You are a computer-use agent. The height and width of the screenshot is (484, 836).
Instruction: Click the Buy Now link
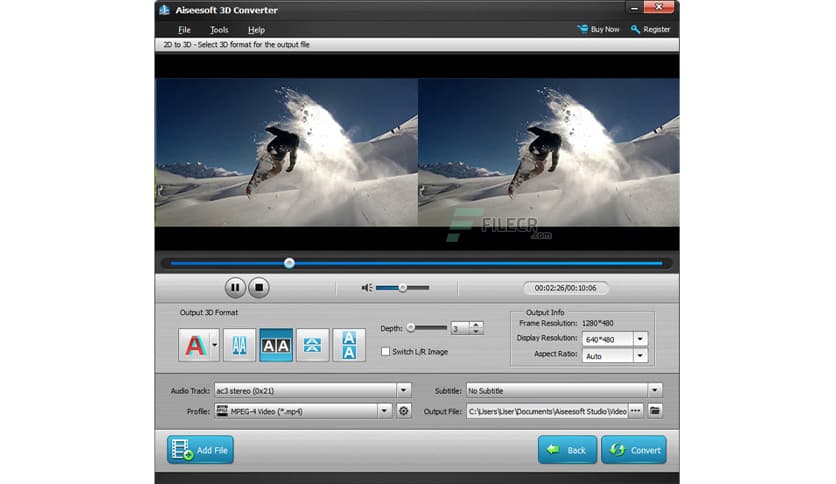point(598,29)
